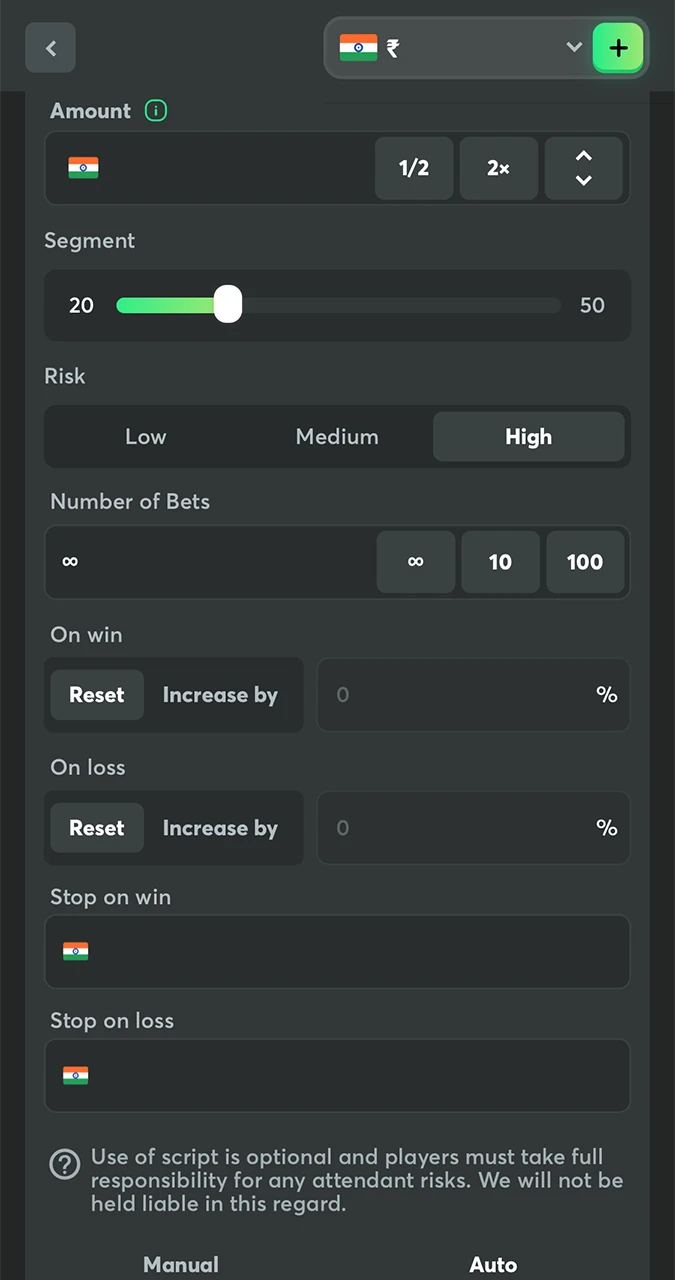
Task: Click the flag icon in Stop on win field
Action: click(75, 951)
